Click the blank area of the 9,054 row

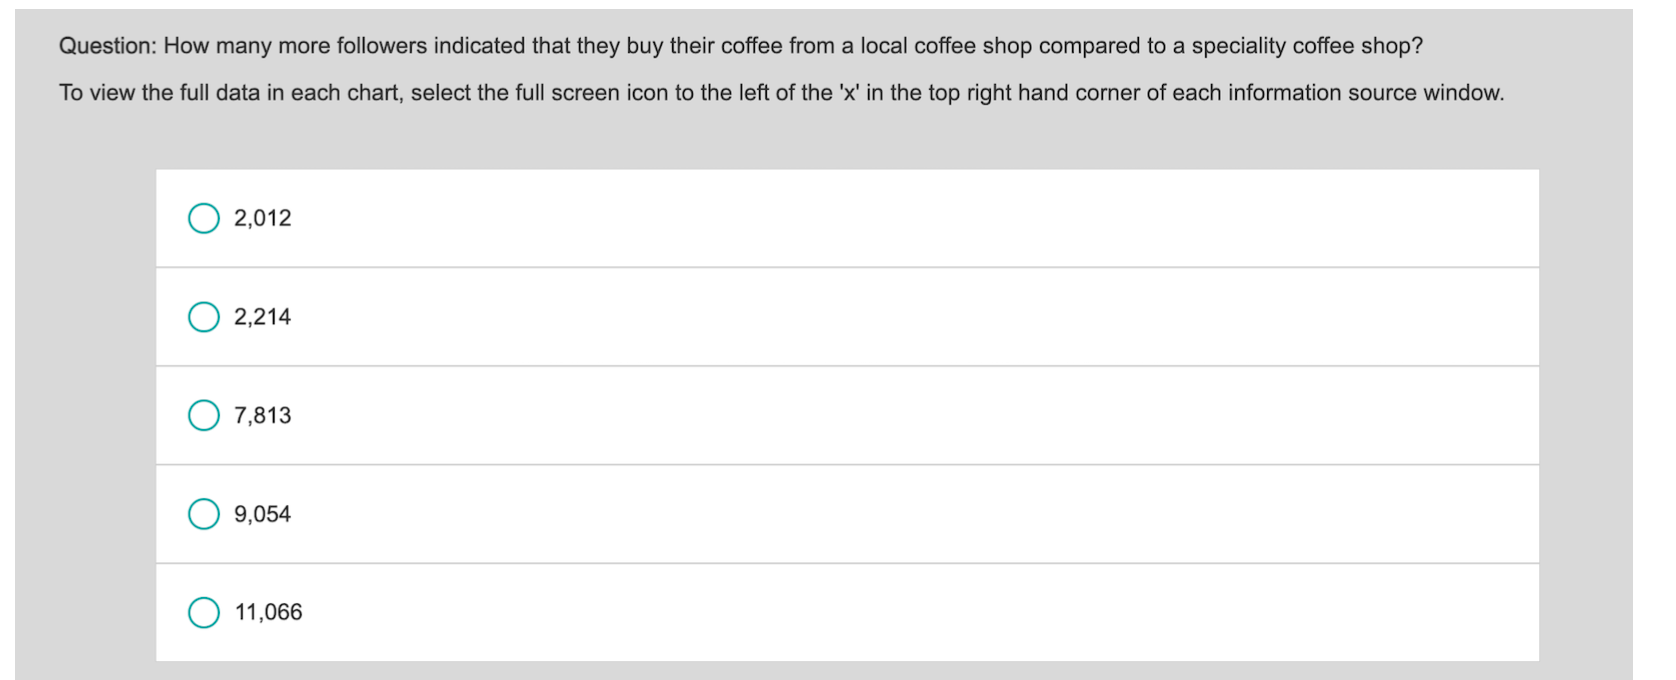[x=900, y=514]
